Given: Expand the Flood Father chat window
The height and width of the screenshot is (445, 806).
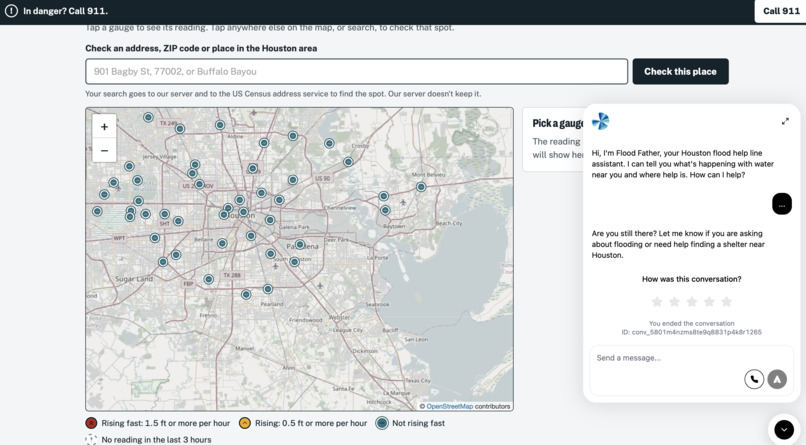Looking at the screenshot, I should pos(785,122).
